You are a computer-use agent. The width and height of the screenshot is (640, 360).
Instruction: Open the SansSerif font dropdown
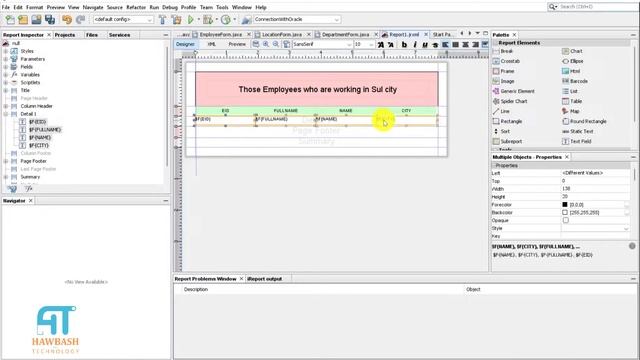(322, 44)
